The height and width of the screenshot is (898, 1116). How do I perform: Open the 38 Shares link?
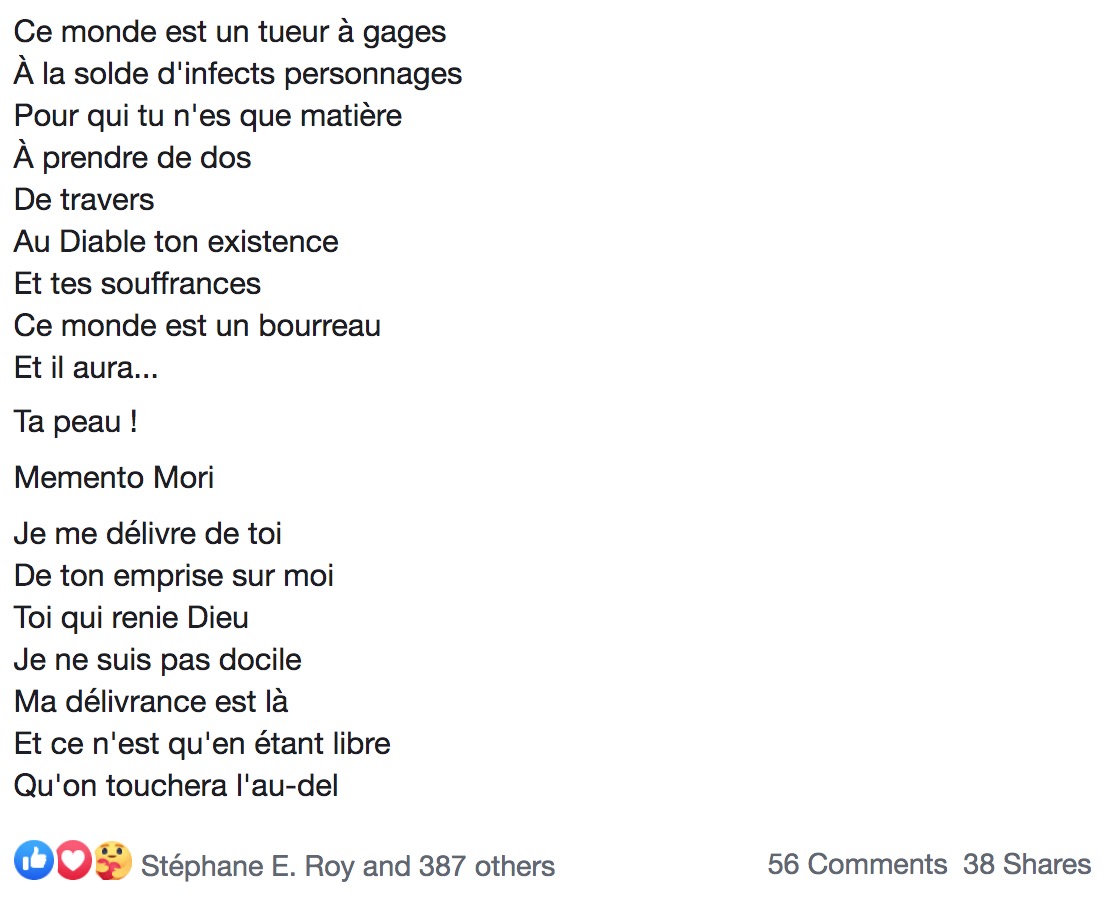tap(1027, 864)
